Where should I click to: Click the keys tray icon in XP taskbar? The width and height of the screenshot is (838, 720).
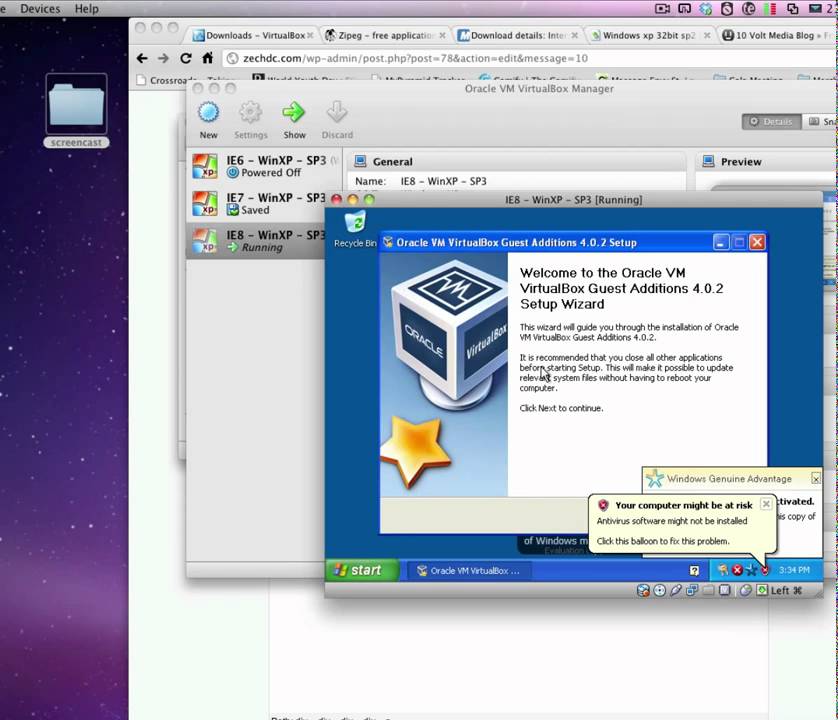pyautogui.click(x=723, y=570)
